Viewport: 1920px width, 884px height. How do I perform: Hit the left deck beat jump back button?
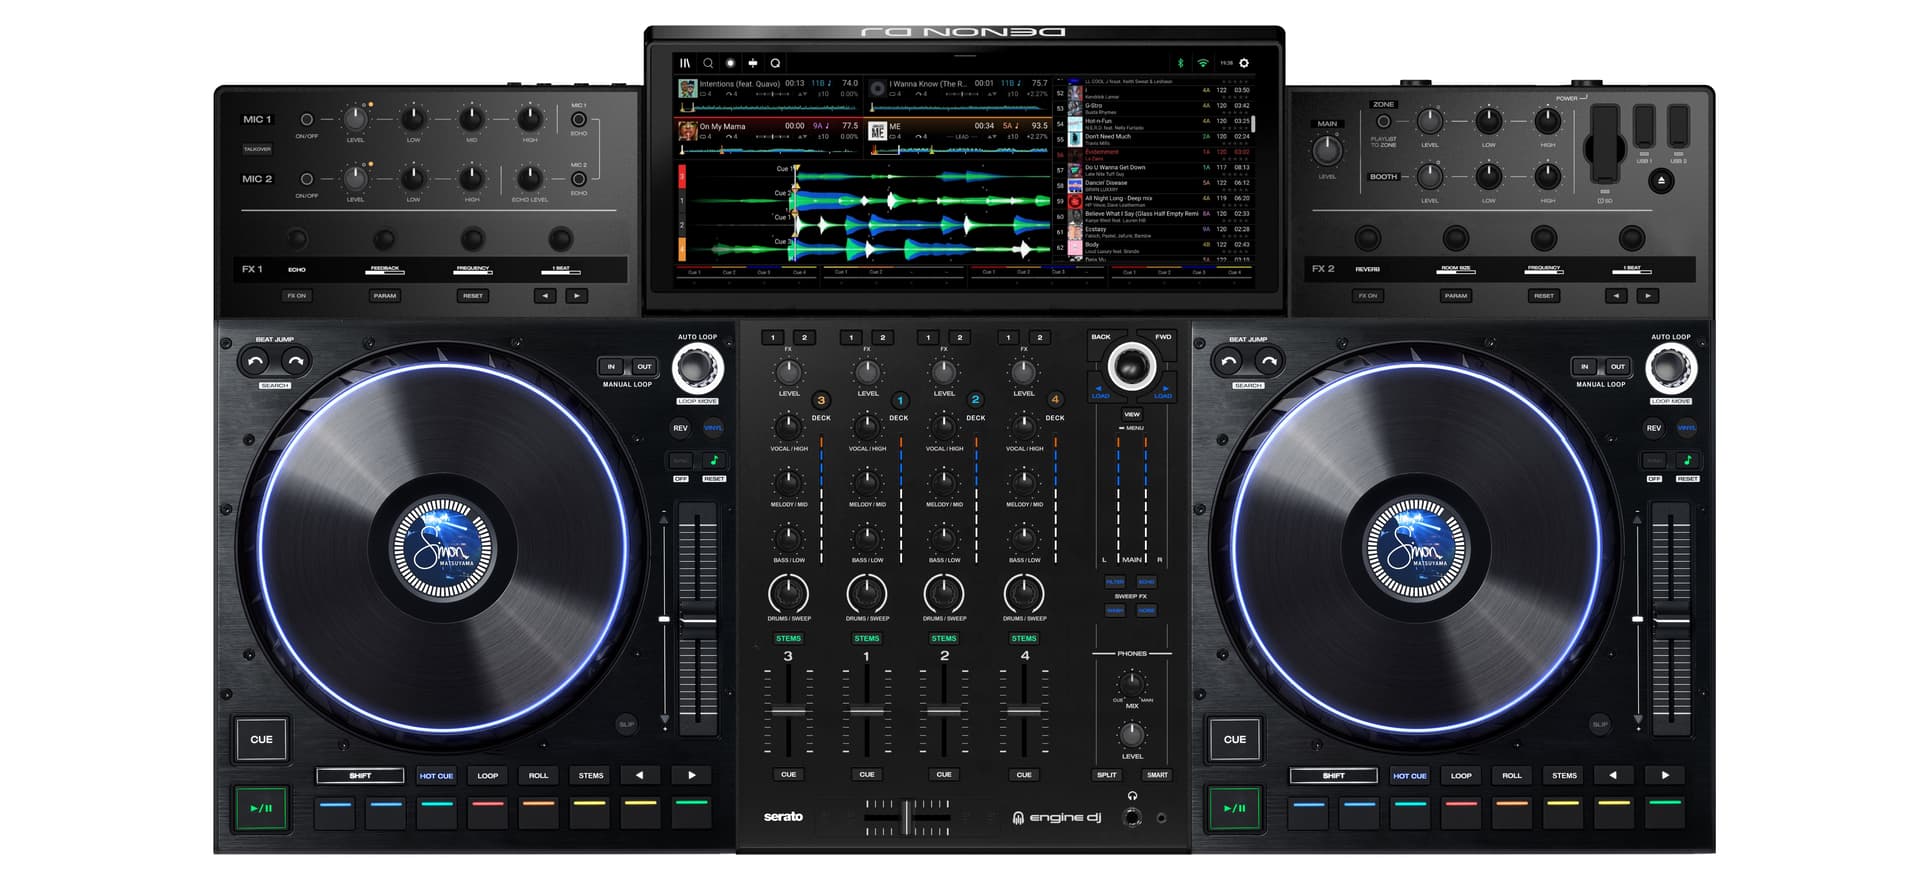pos(255,361)
